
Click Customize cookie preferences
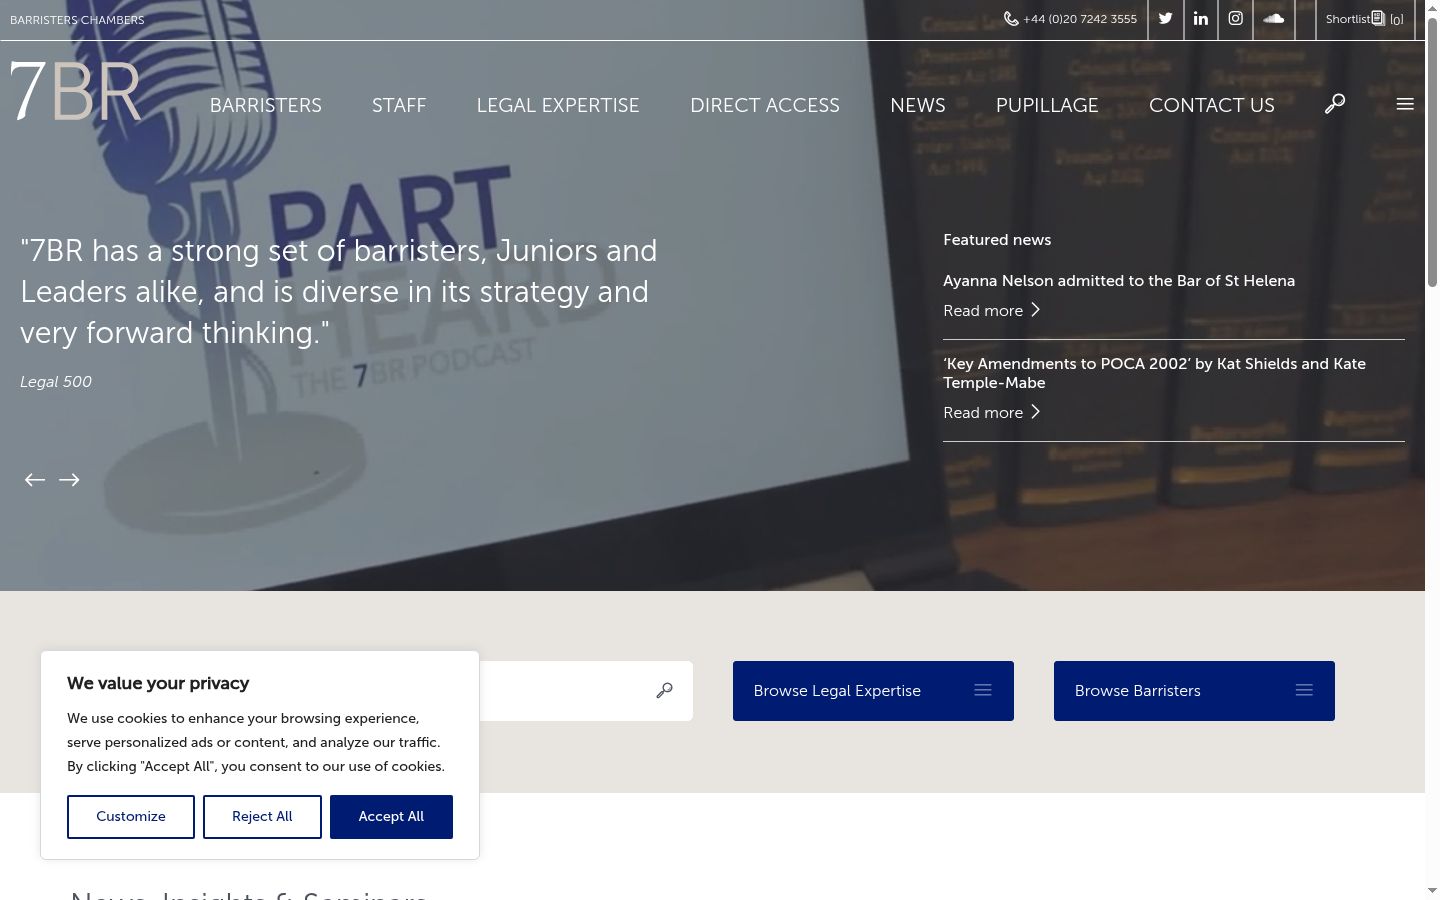131,817
